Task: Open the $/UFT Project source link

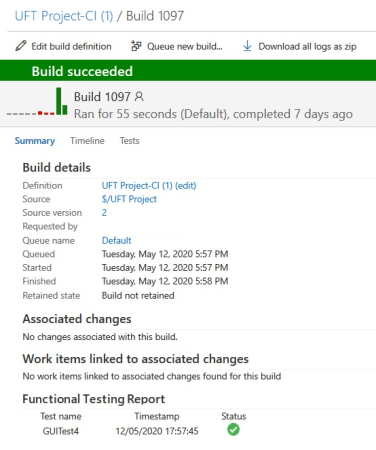Action: [129, 199]
